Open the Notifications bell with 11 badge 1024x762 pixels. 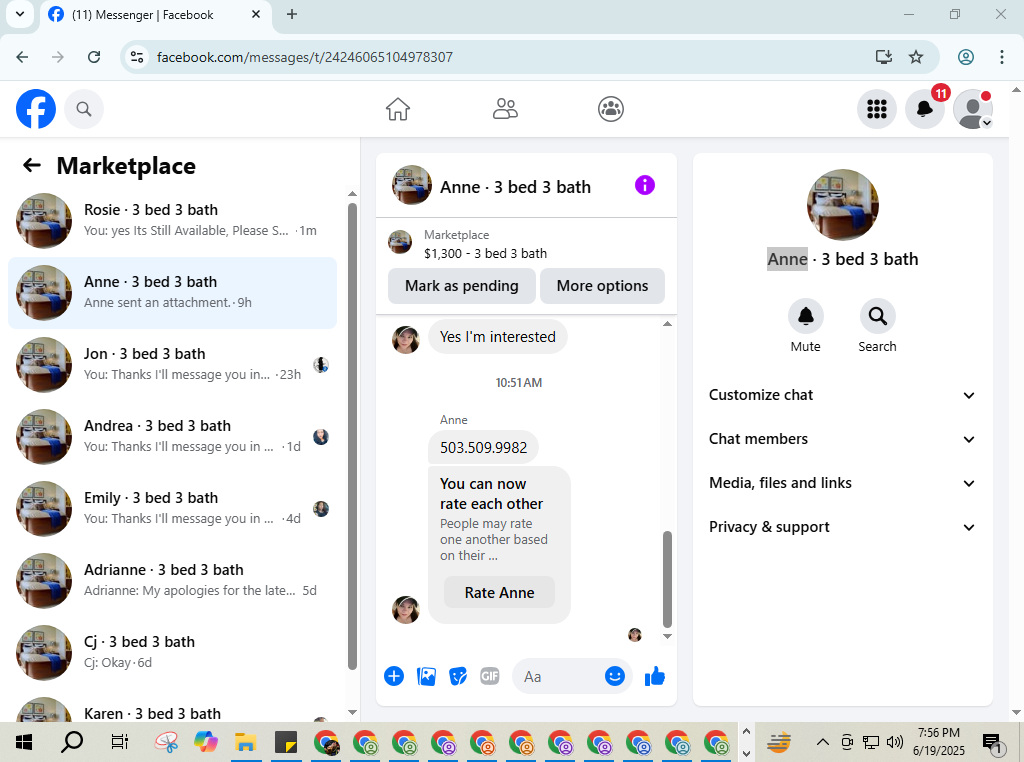(x=925, y=109)
